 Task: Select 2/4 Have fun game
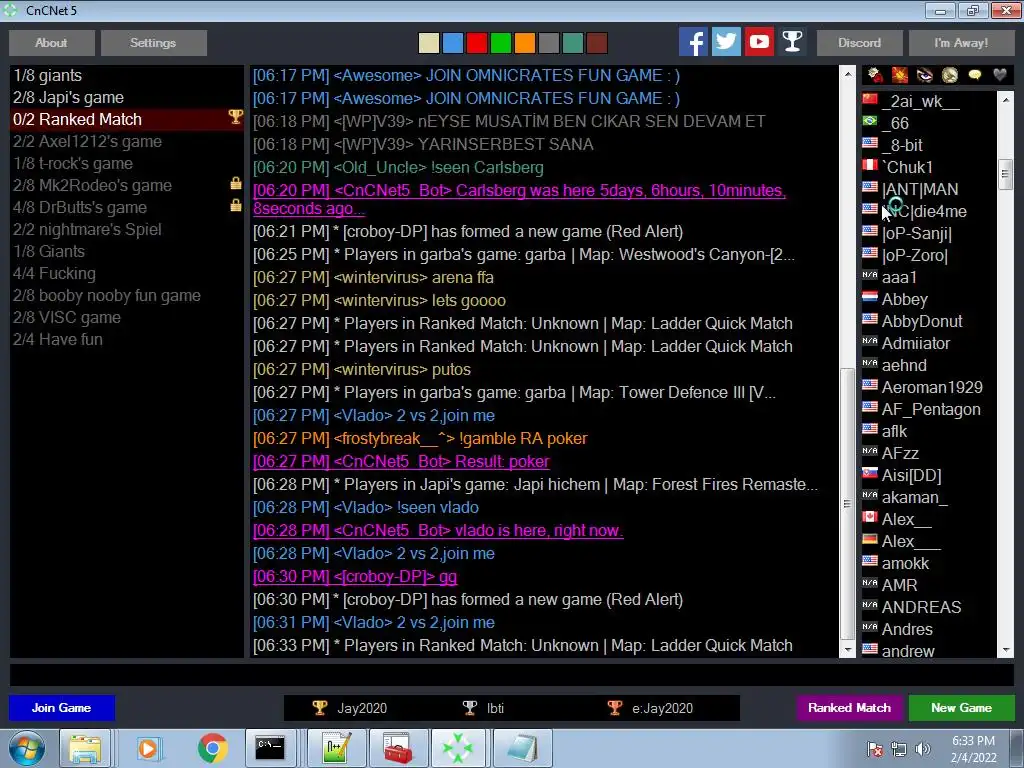(127, 340)
